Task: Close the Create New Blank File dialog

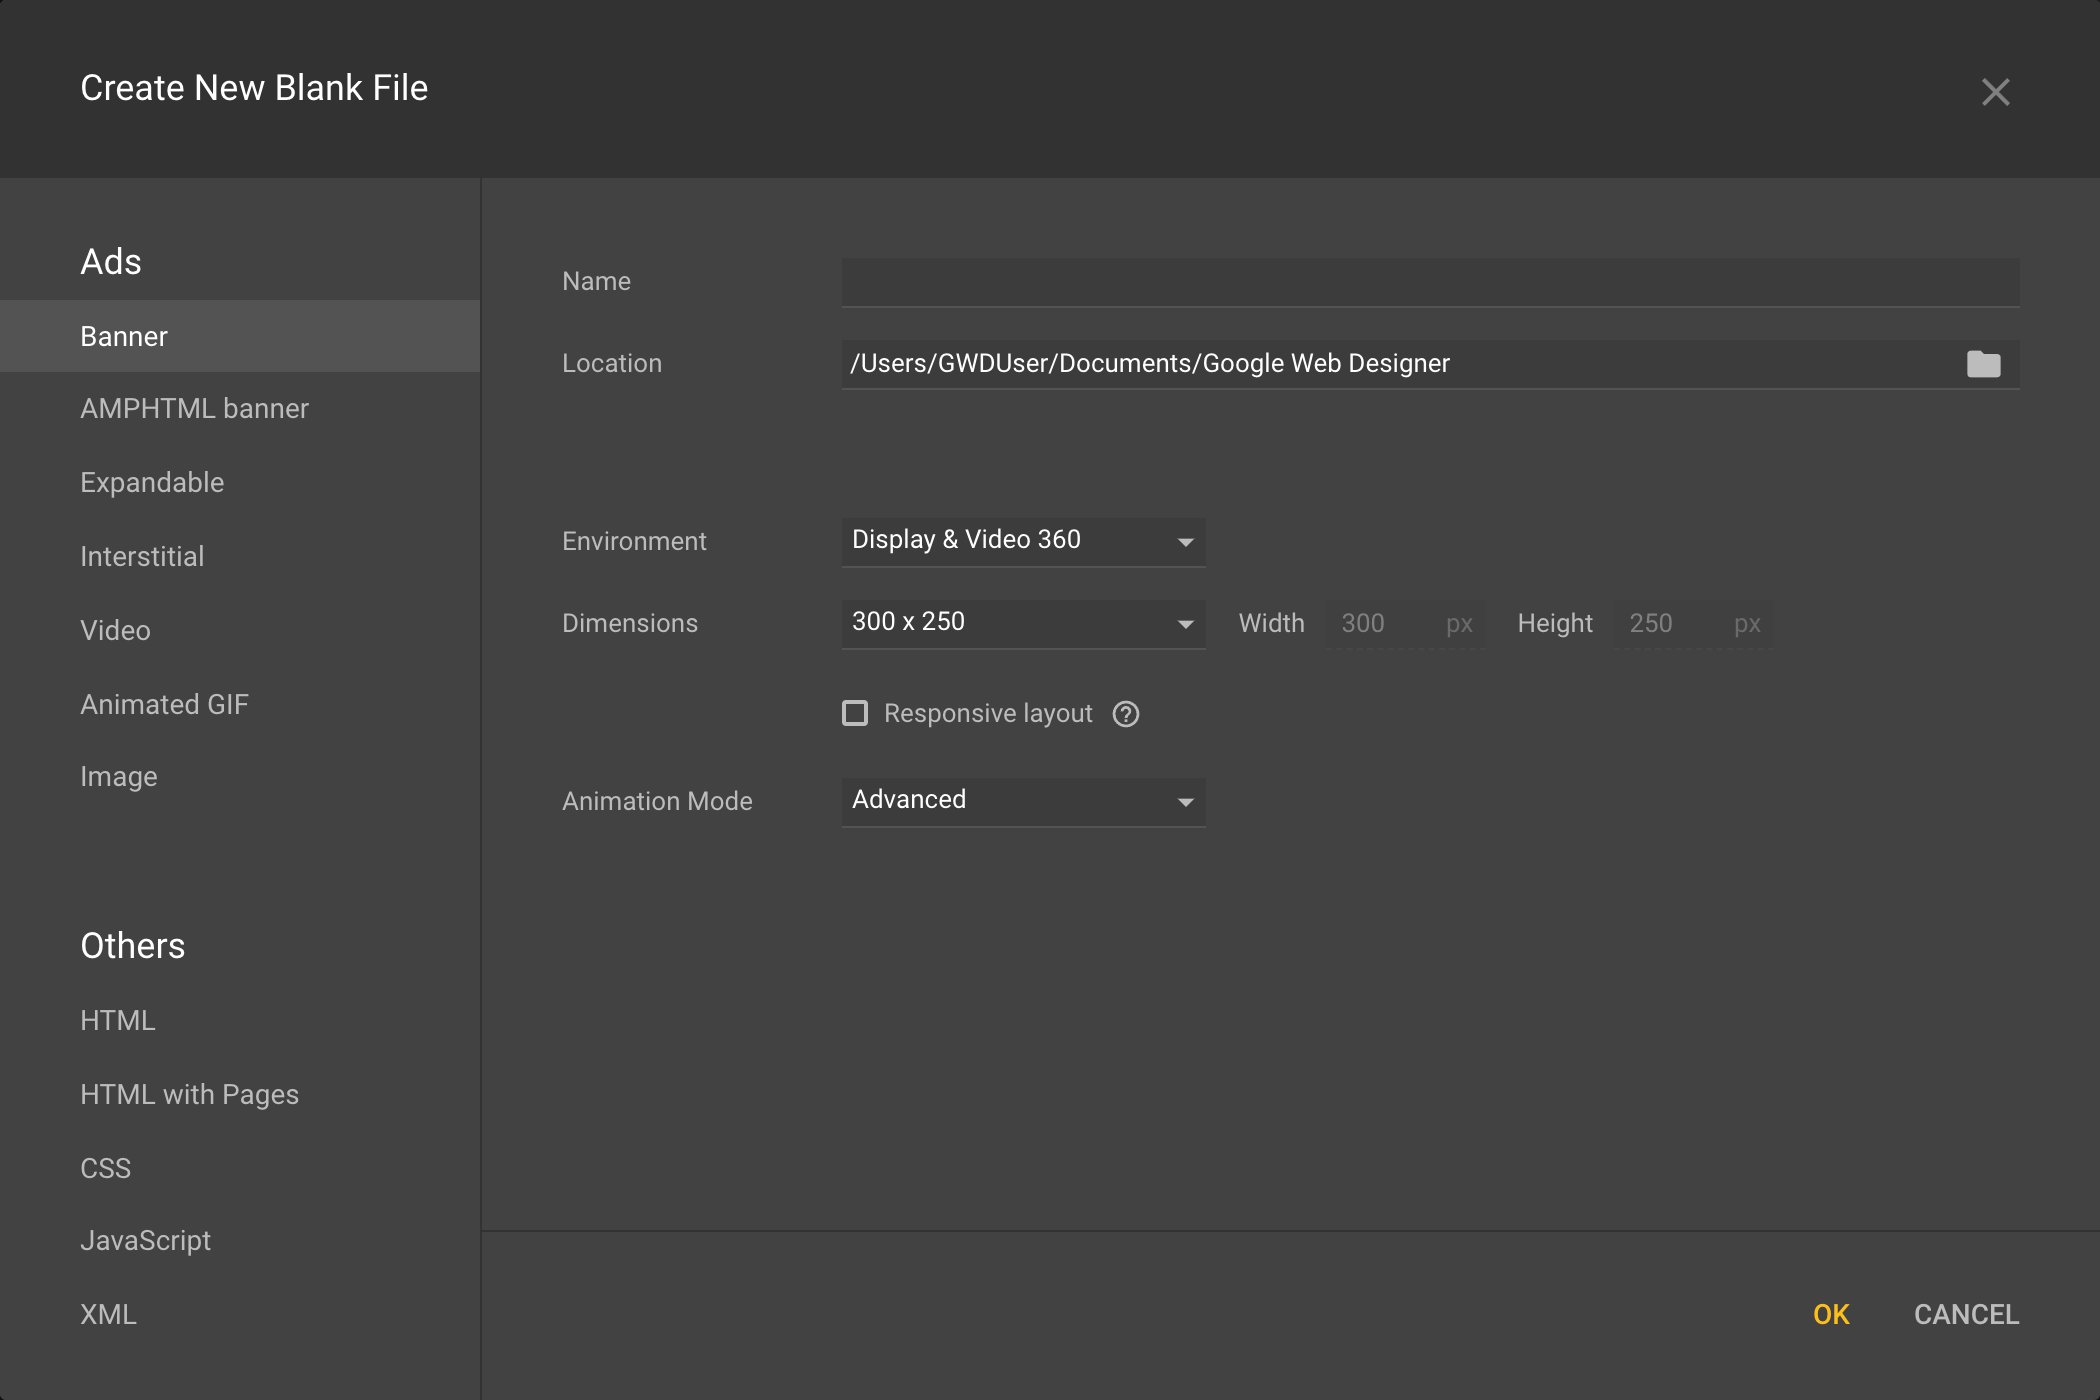Action: 1995,92
